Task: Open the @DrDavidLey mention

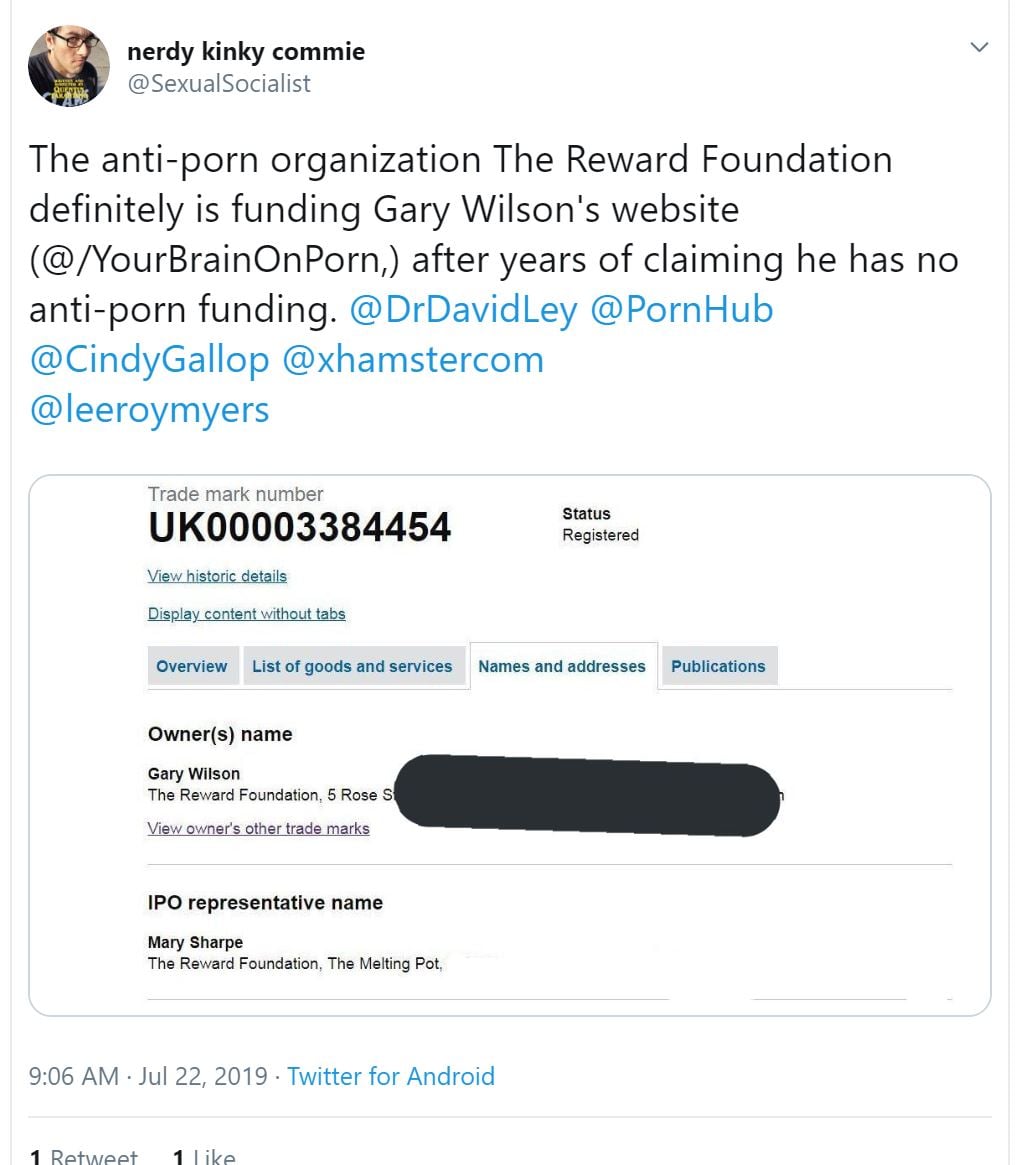Action: click(463, 310)
